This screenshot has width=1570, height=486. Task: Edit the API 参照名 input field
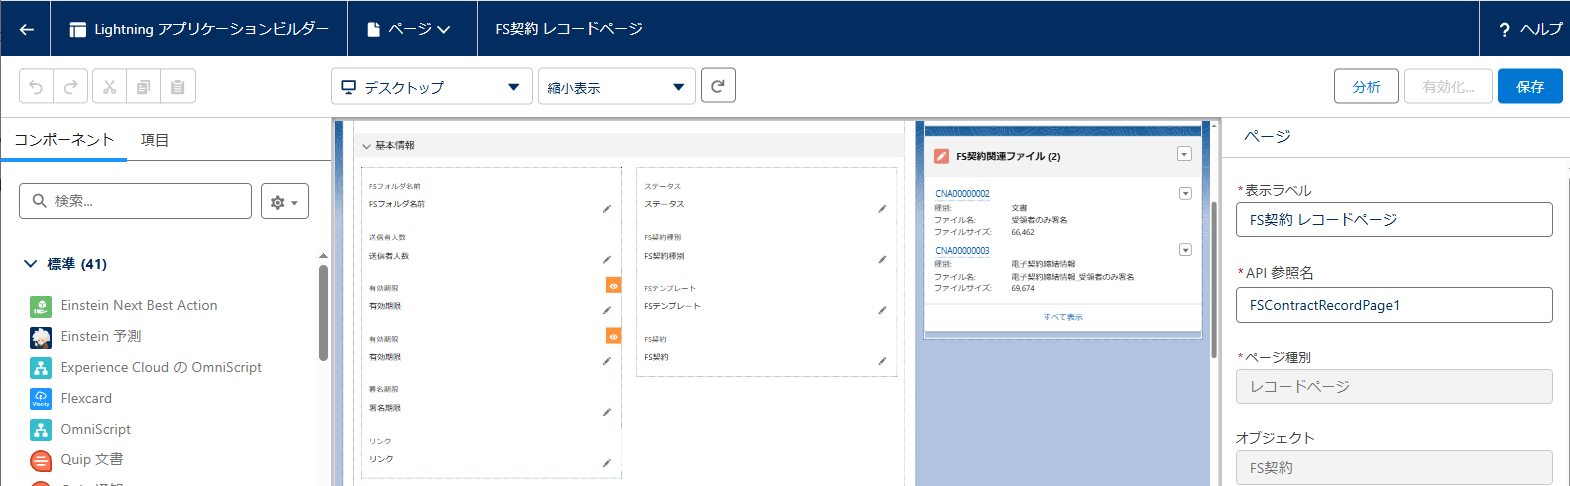tap(1394, 305)
